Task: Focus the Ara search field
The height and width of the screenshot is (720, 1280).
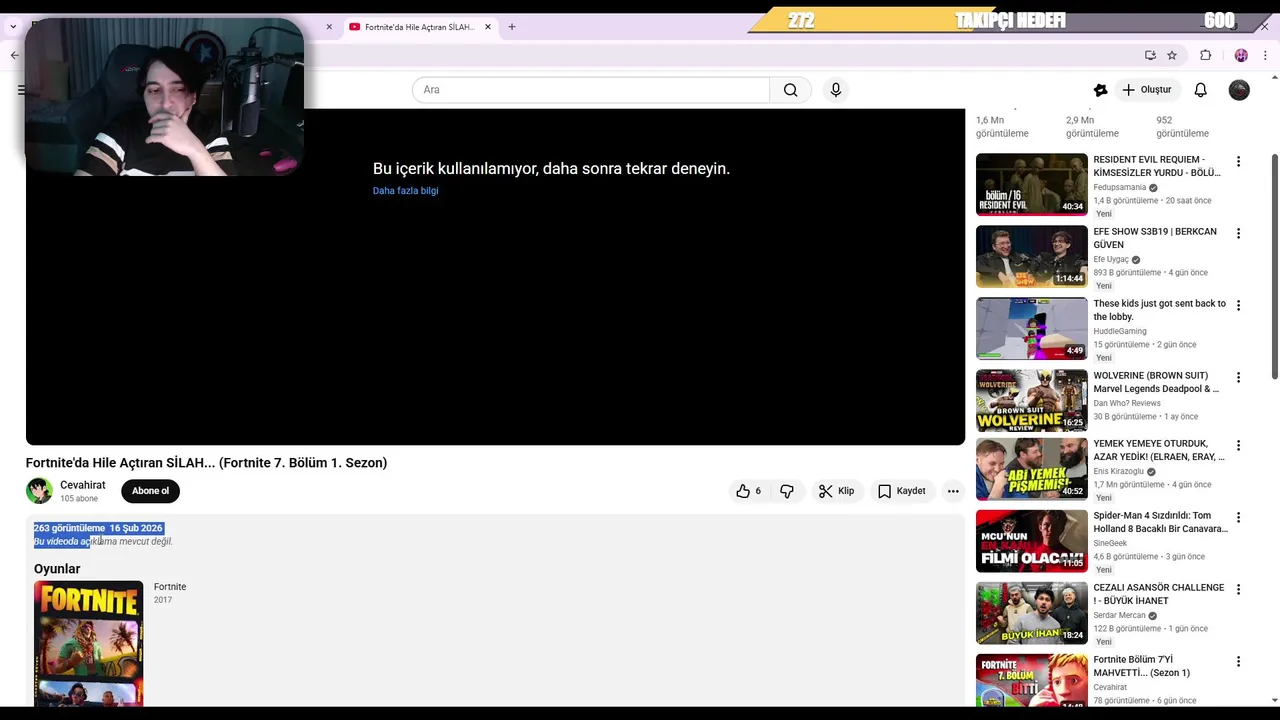Action: [590, 90]
